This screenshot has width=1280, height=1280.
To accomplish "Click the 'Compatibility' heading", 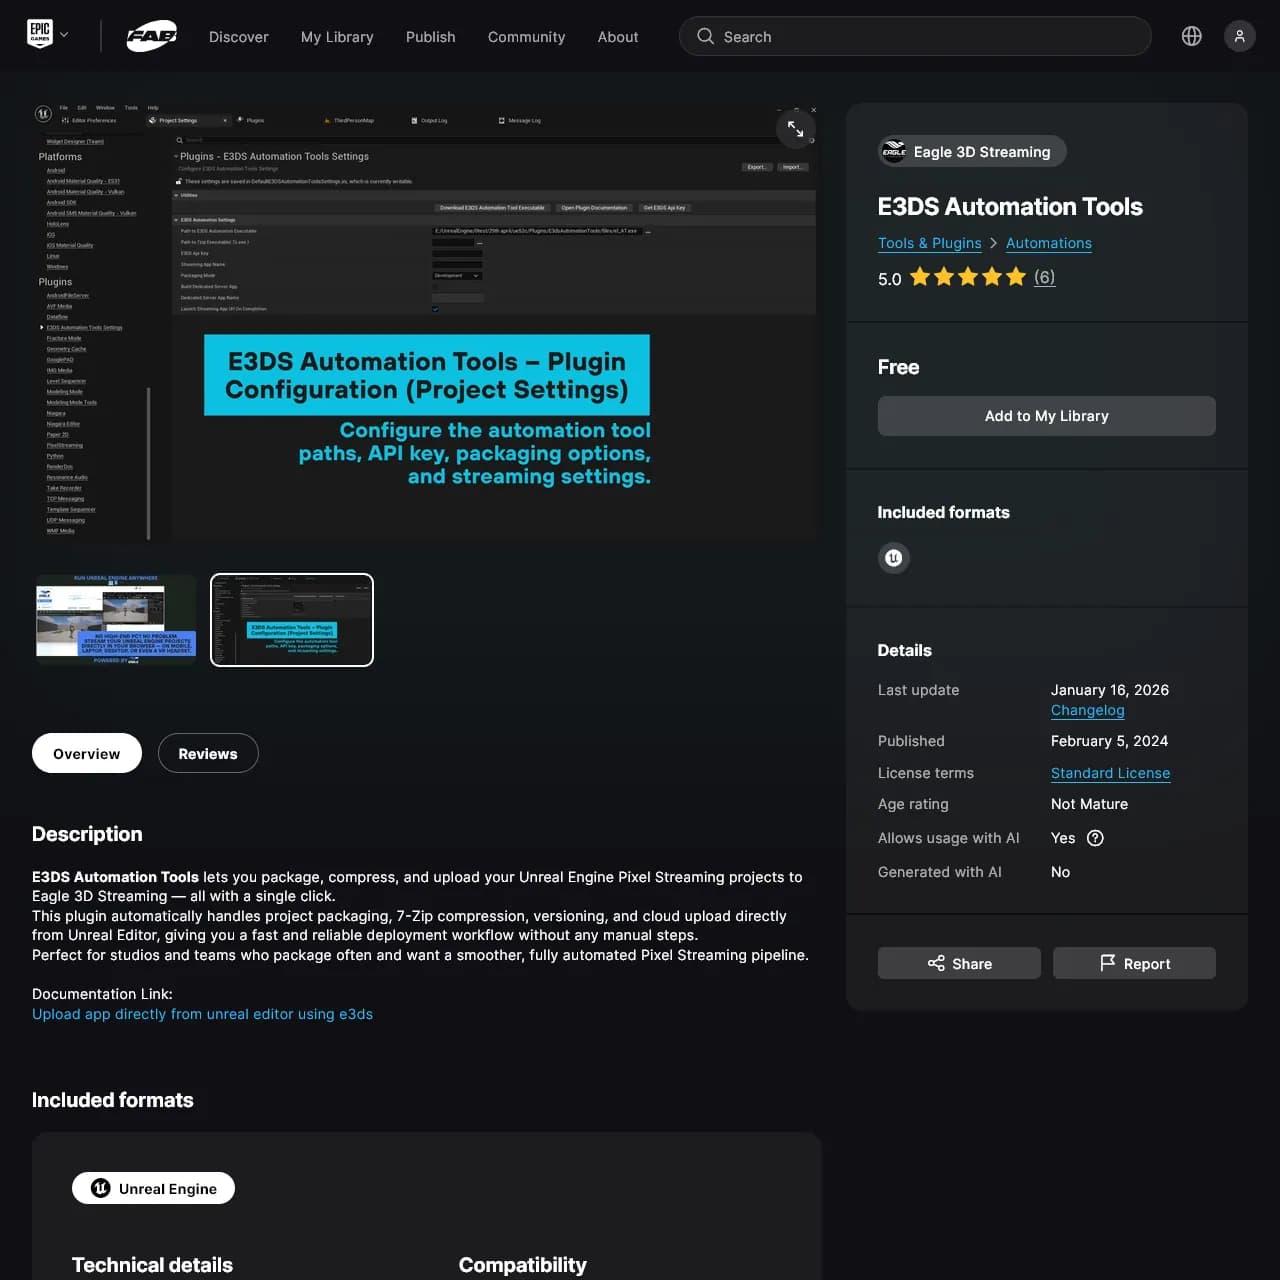I will [x=523, y=1265].
